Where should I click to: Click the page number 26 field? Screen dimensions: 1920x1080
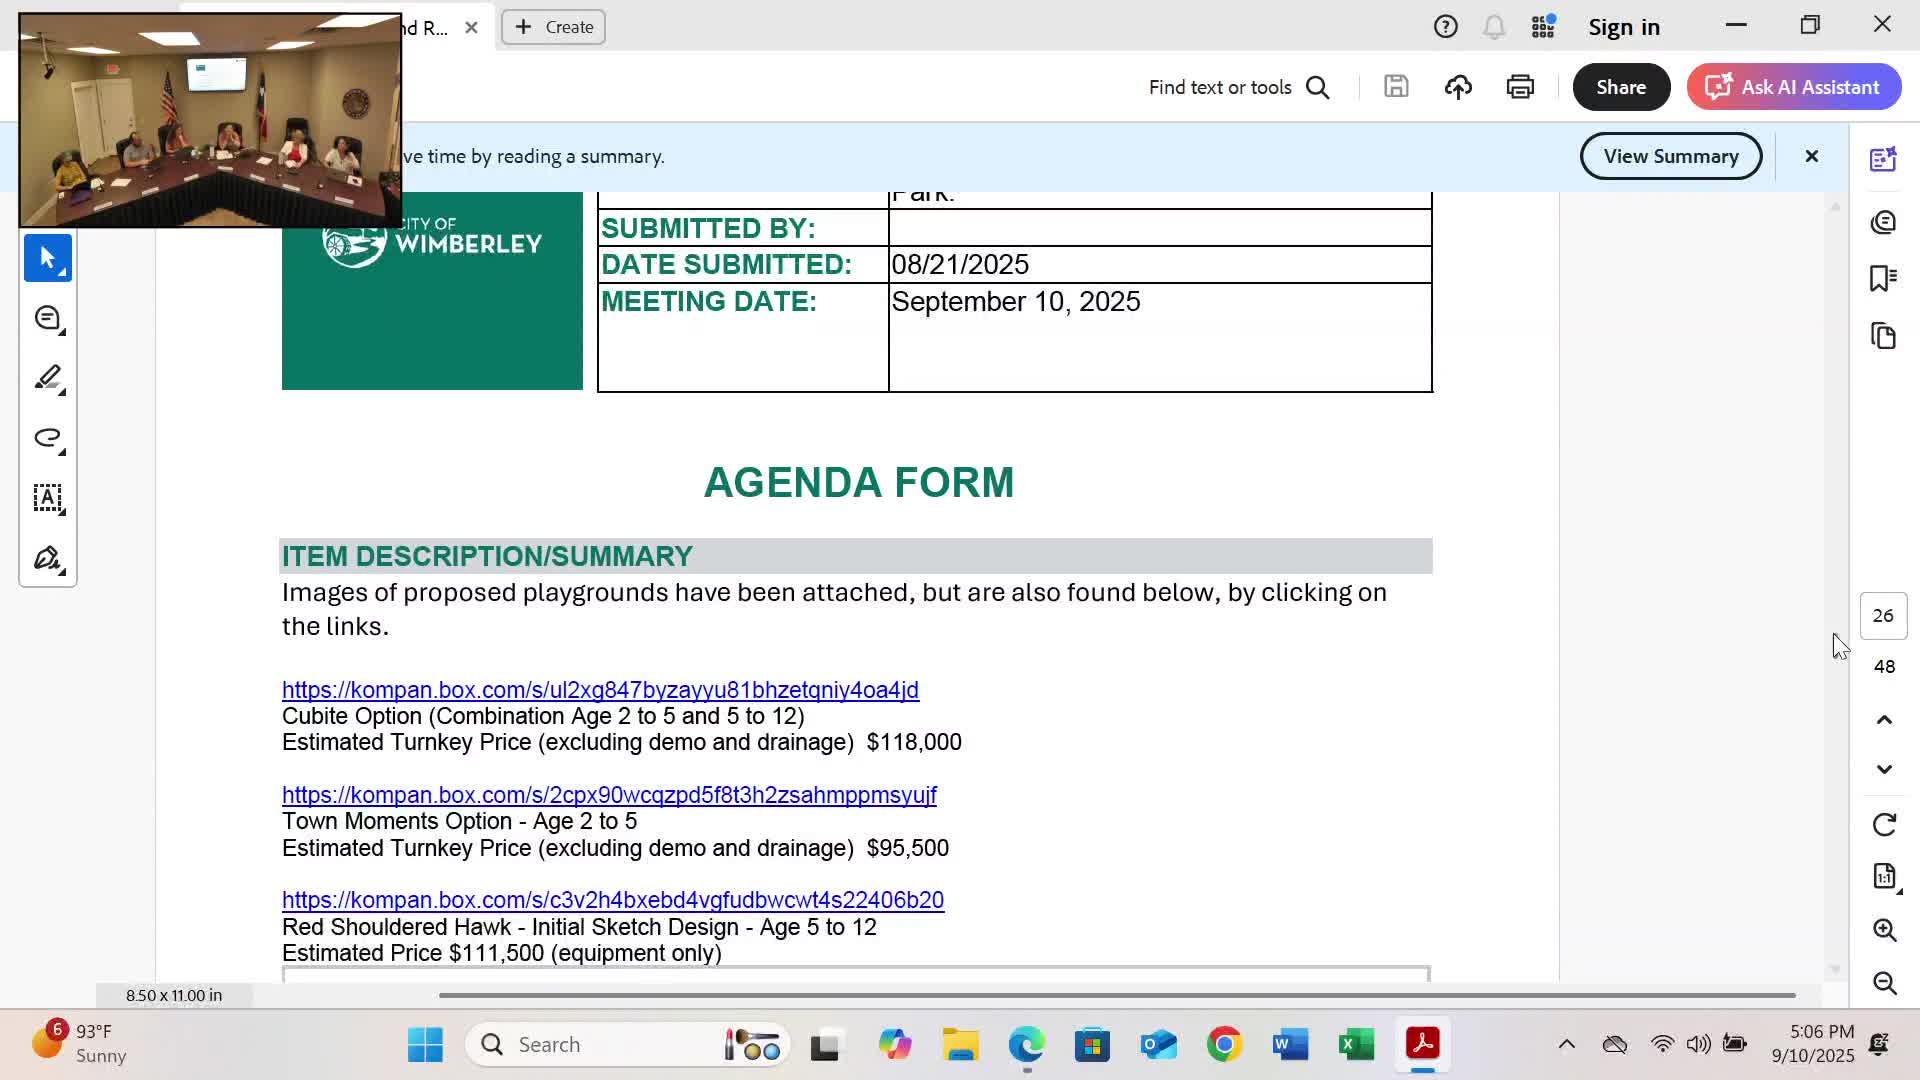pos(1882,616)
